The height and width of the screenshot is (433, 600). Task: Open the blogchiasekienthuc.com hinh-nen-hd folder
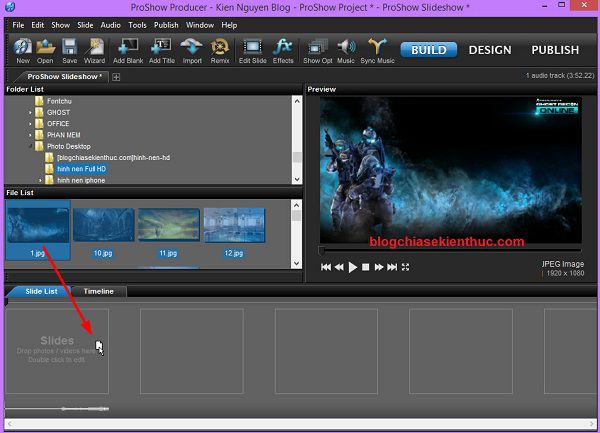(113, 158)
